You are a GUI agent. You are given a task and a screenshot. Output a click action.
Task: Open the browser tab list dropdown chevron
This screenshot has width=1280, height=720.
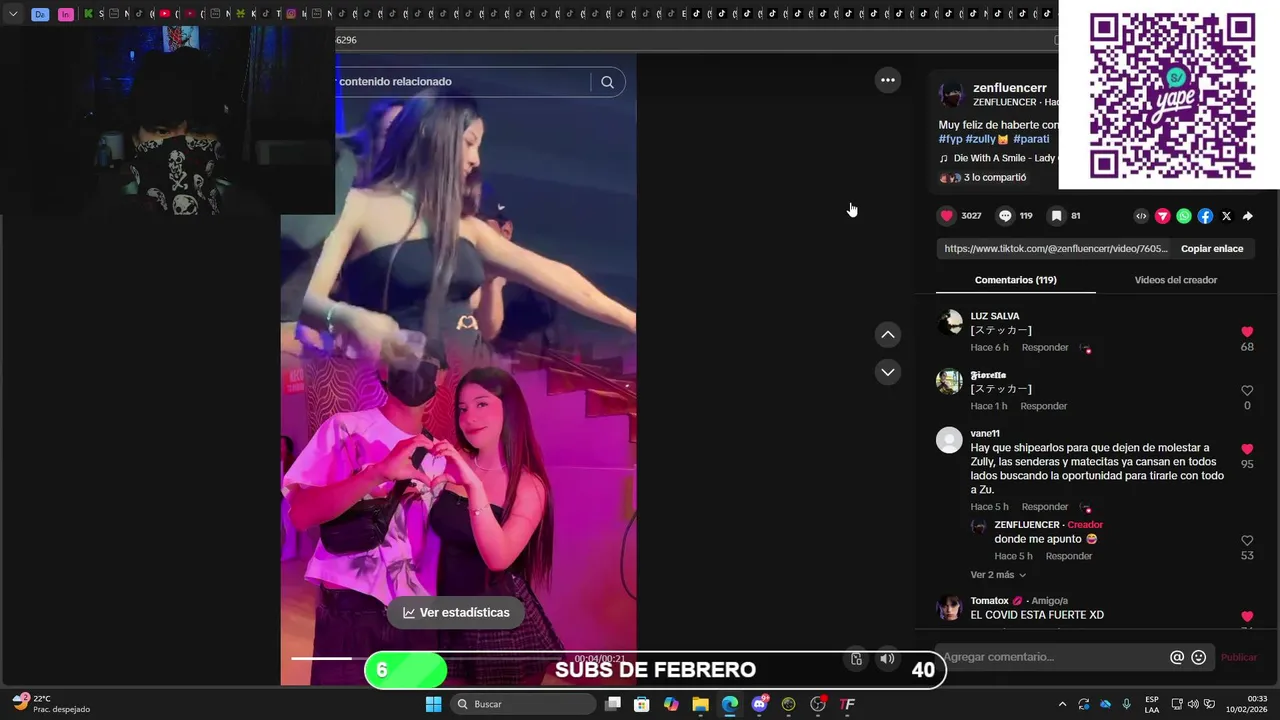tap(13, 14)
